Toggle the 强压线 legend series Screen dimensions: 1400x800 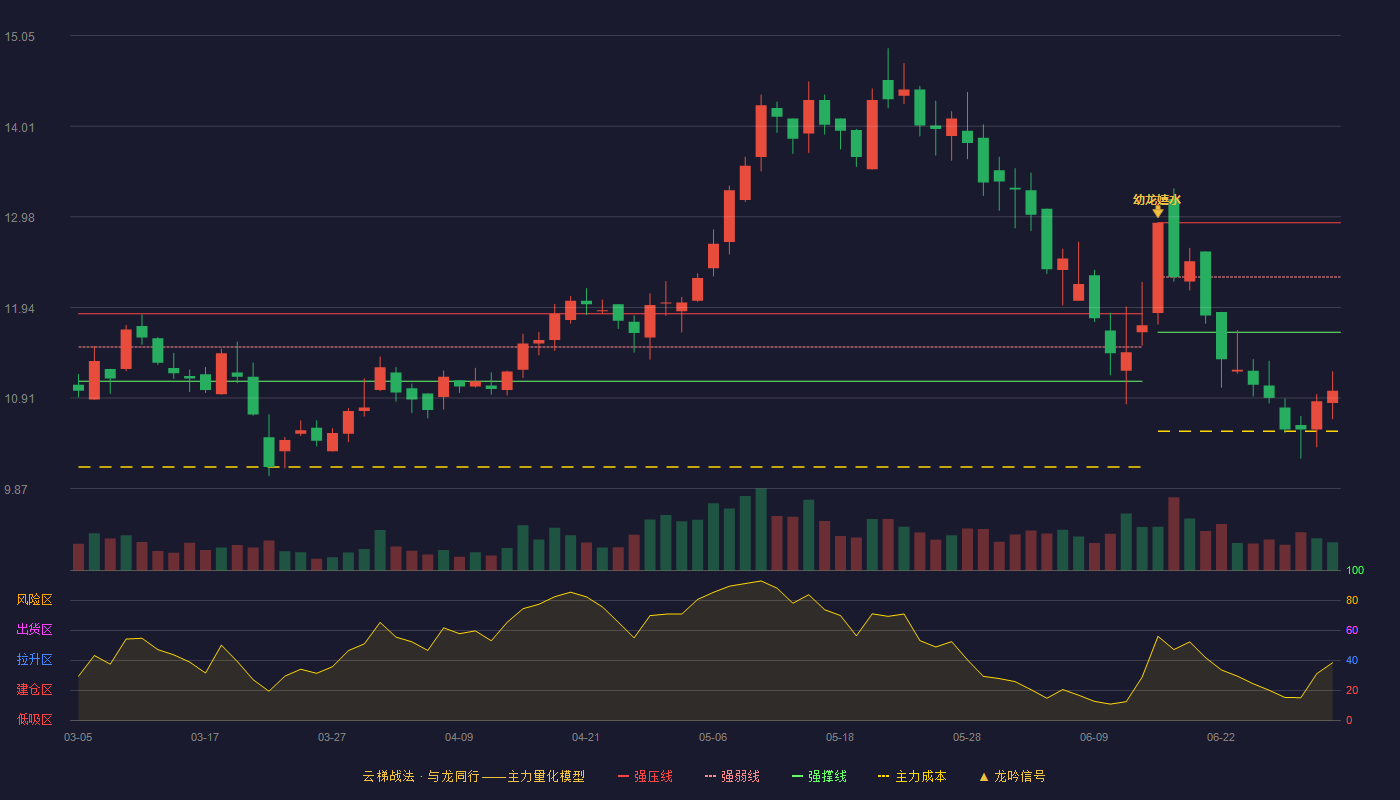click(645, 776)
